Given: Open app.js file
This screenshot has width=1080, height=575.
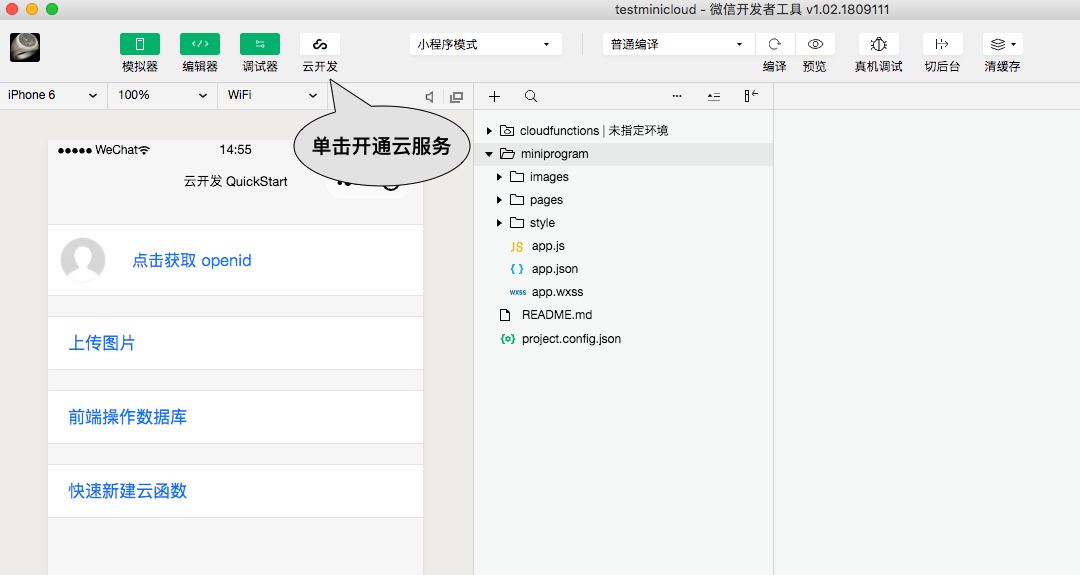Looking at the screenshot, I should (x=548, y=246).
